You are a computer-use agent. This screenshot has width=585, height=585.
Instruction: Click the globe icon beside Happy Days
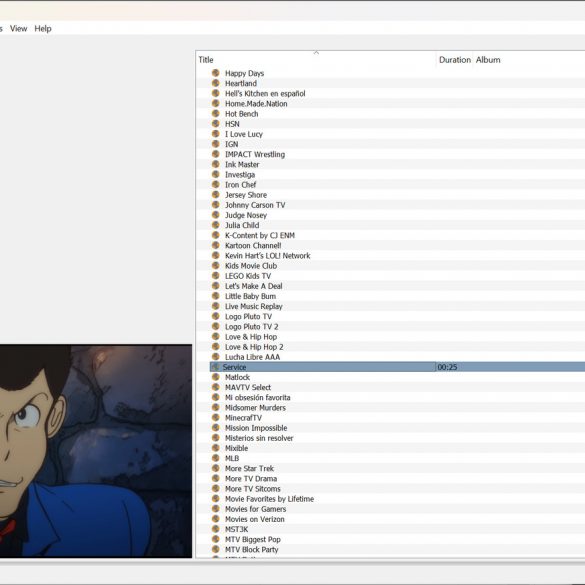(x=215, y=73)
